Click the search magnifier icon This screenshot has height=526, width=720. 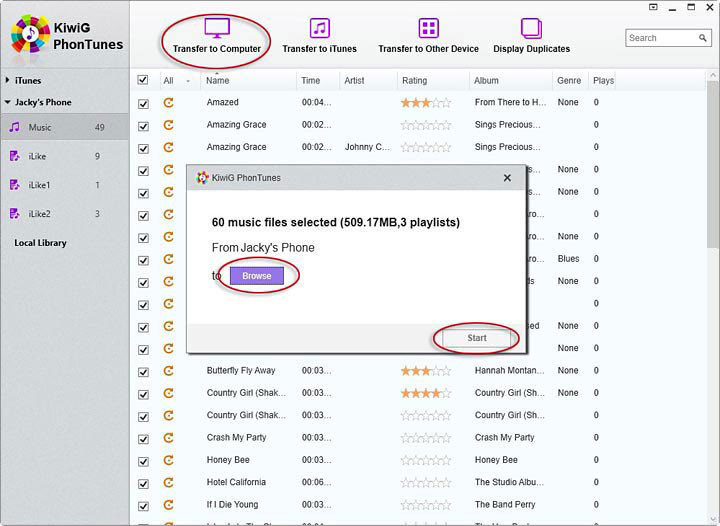coord(703,38)
